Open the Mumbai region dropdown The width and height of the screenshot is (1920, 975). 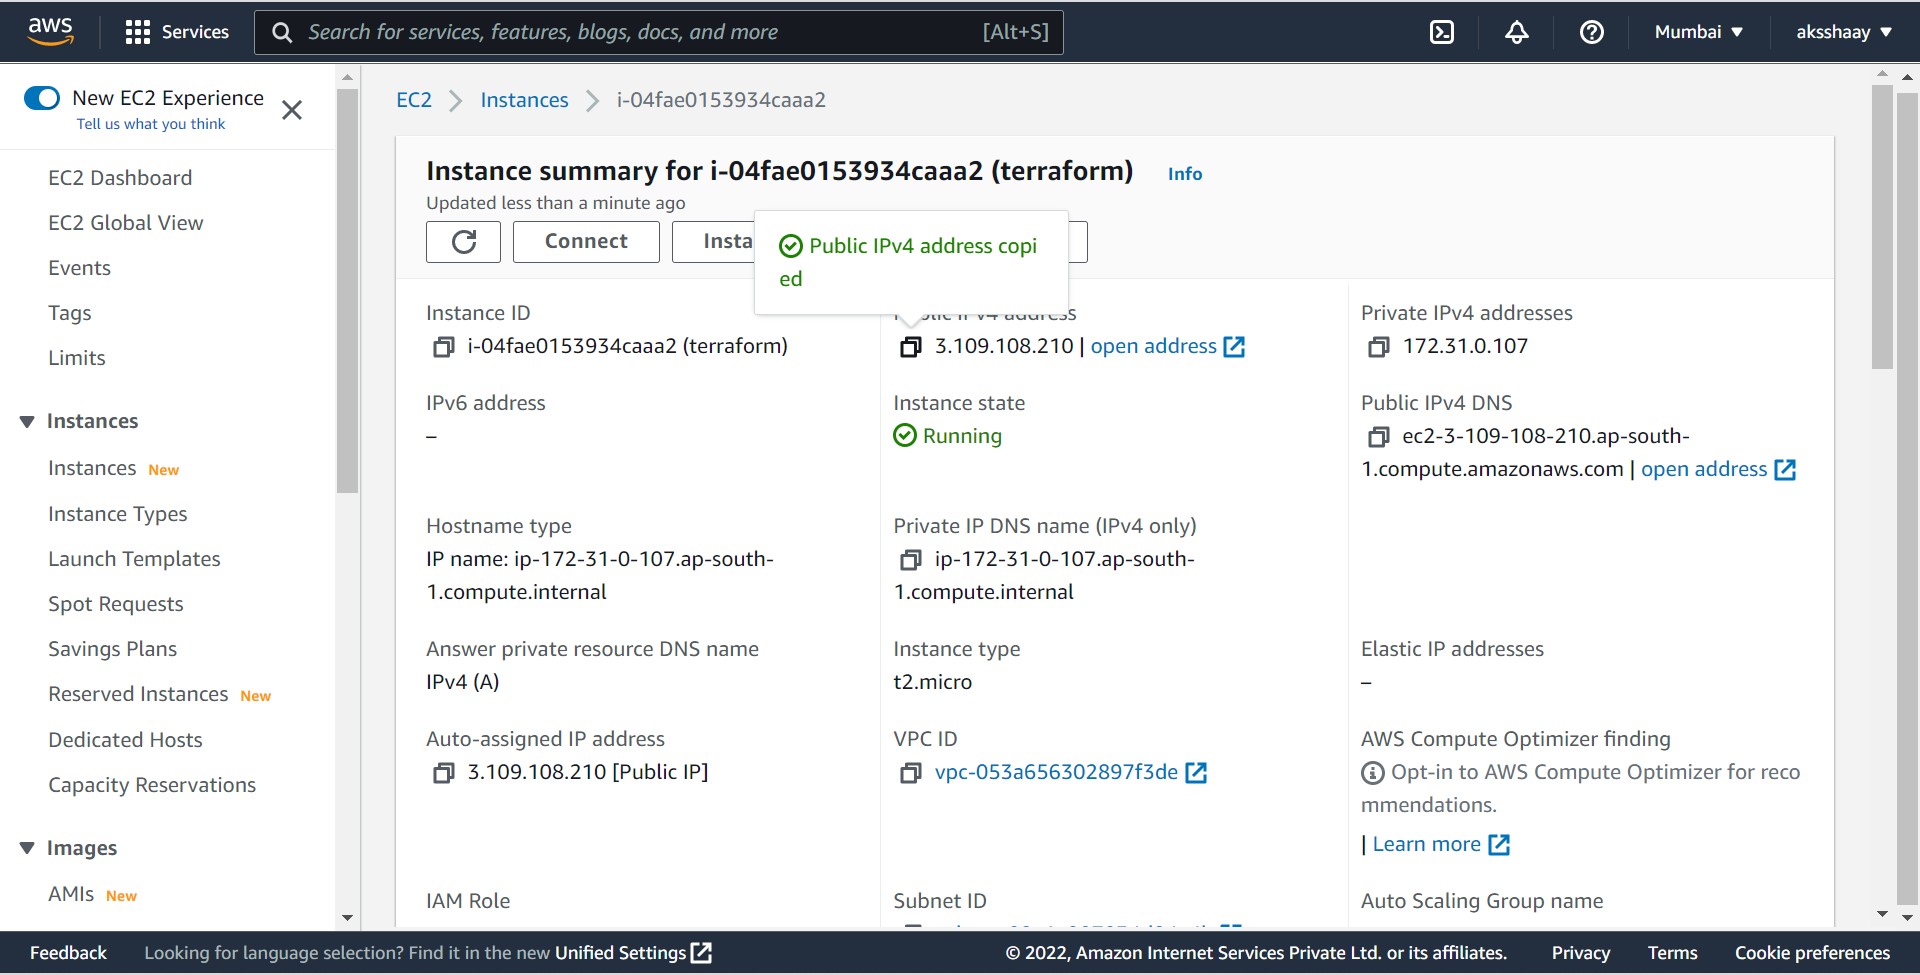point(1697,32)
